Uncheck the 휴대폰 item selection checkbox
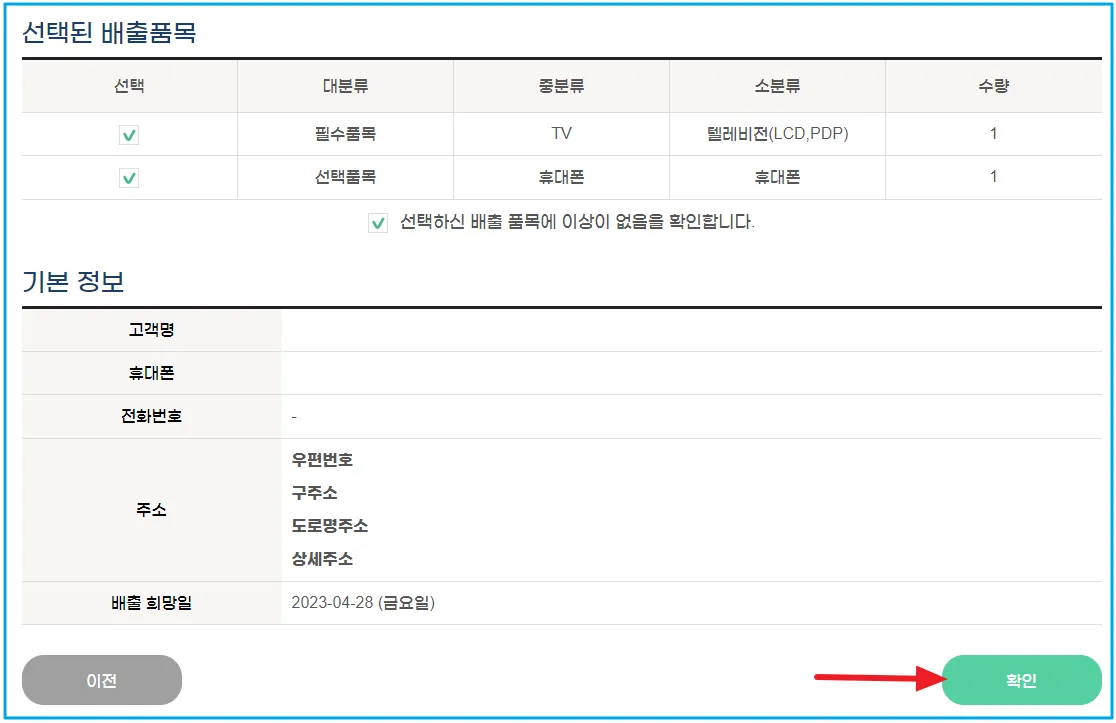1116x723 pixels. coord(128,177)
